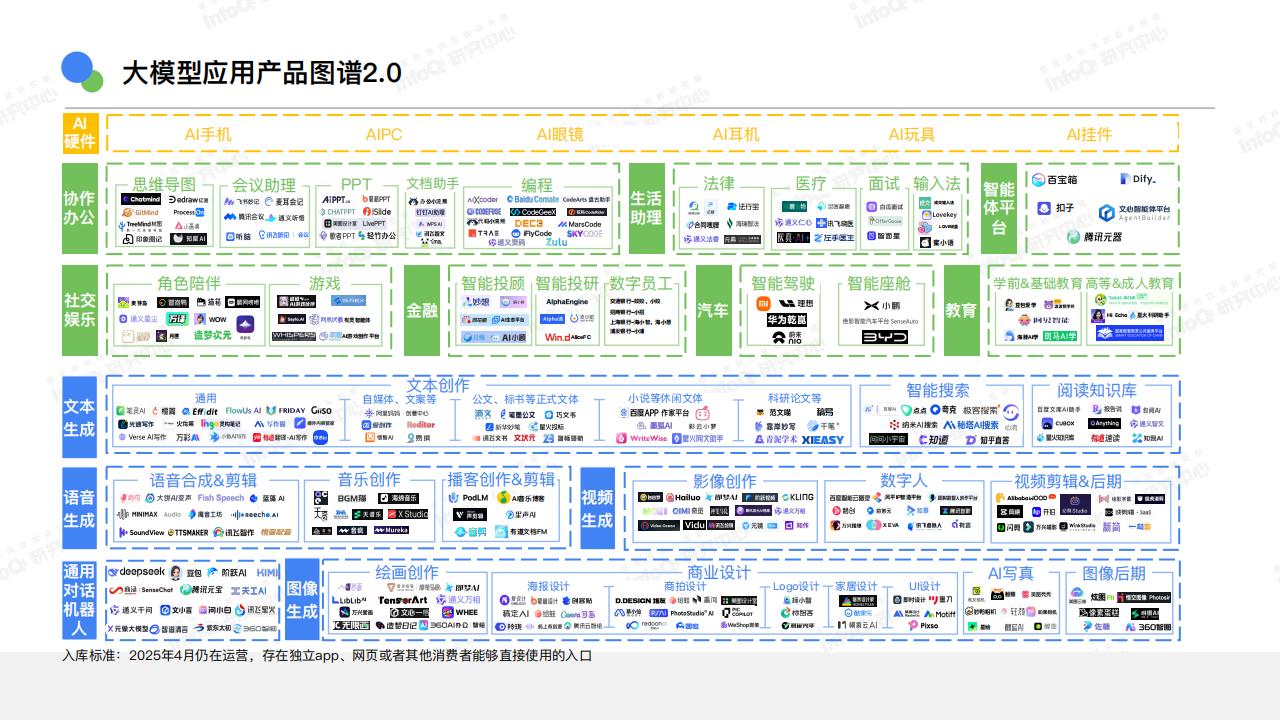The image size is (1280, 720).
Task: Click the 数字人 section heading
Action: coord(904,481)
